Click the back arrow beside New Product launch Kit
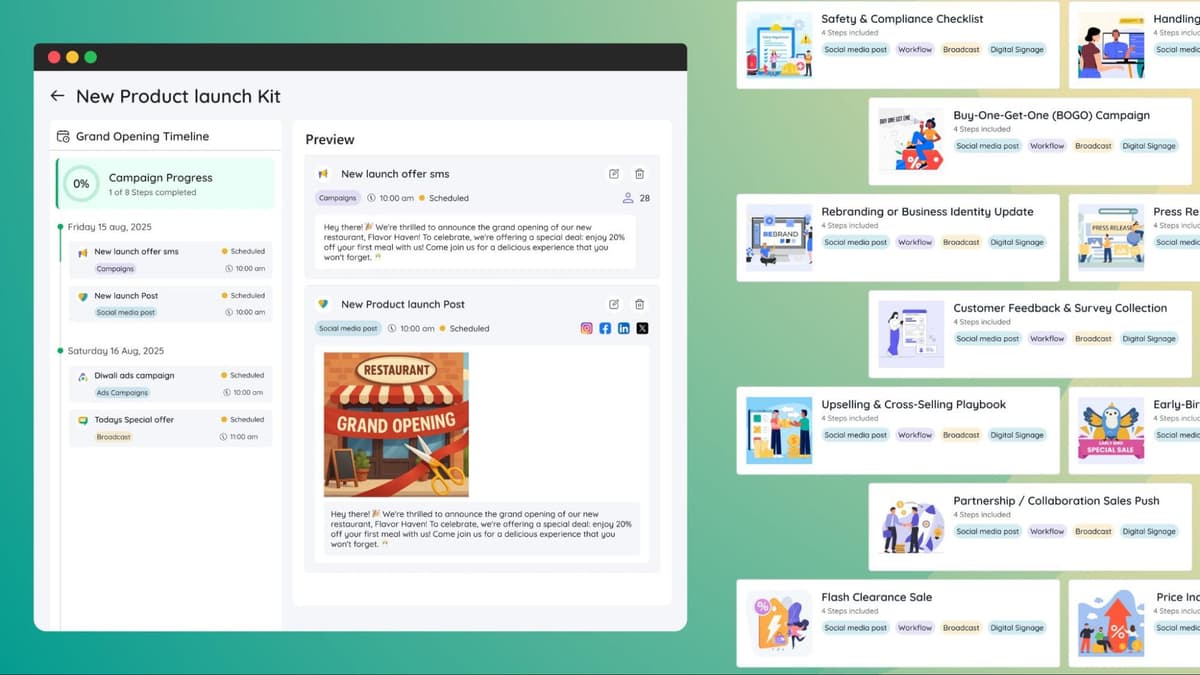 57,96
